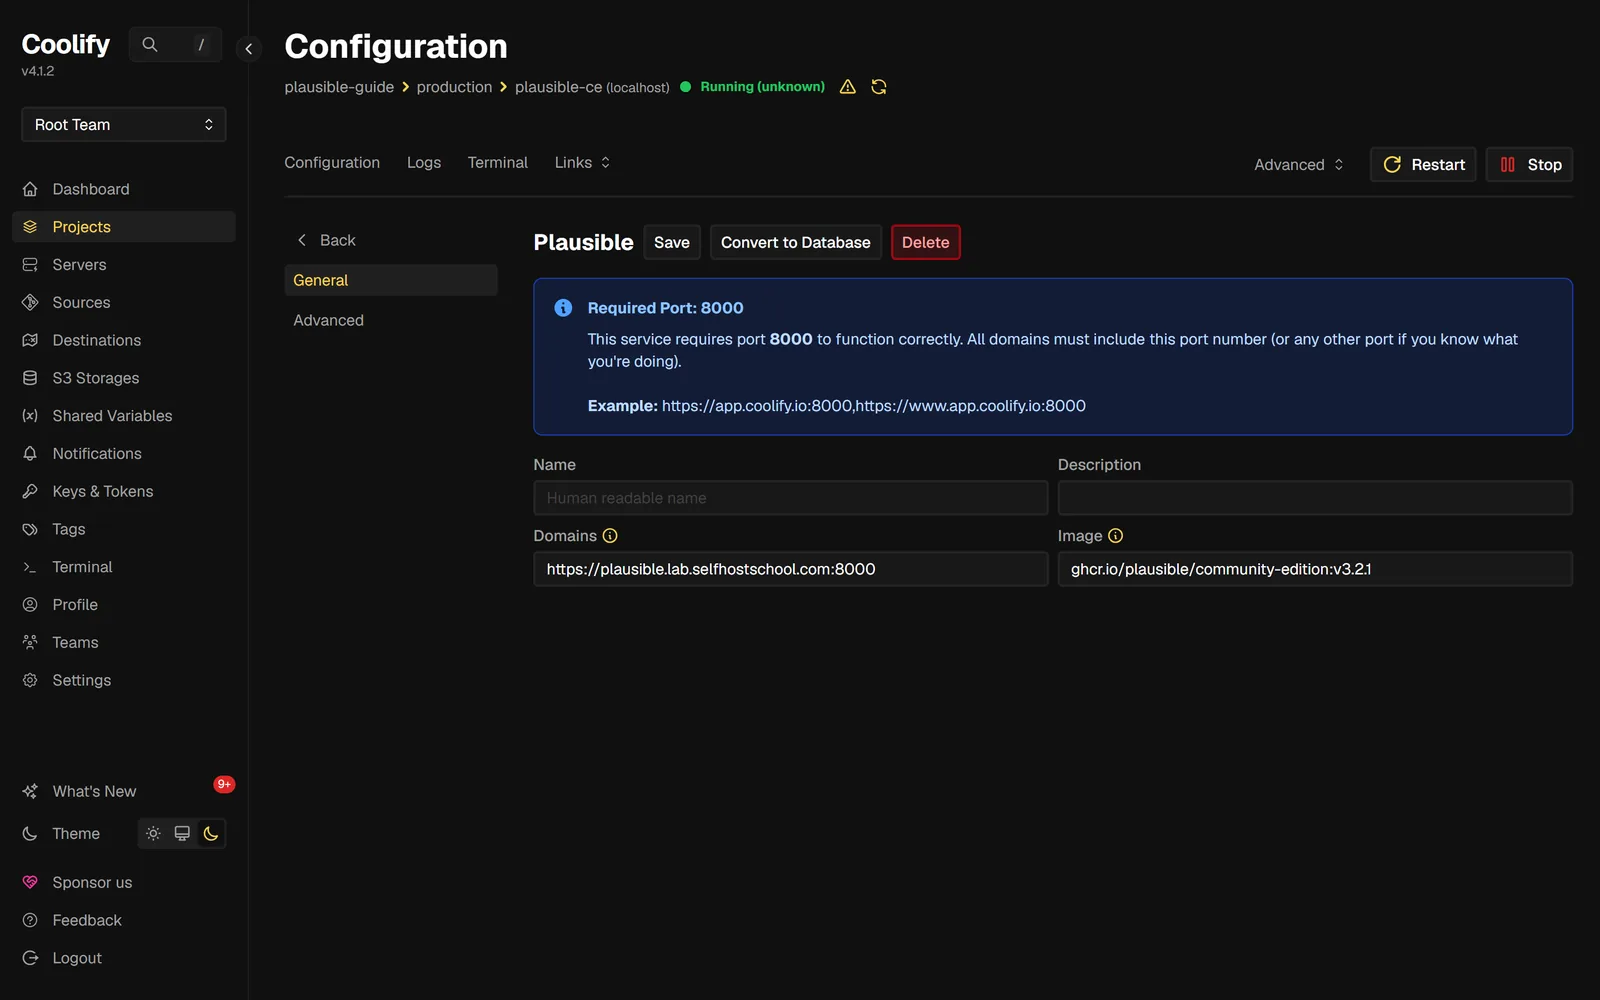Open the Logs tab

click(x=424, y=162)
